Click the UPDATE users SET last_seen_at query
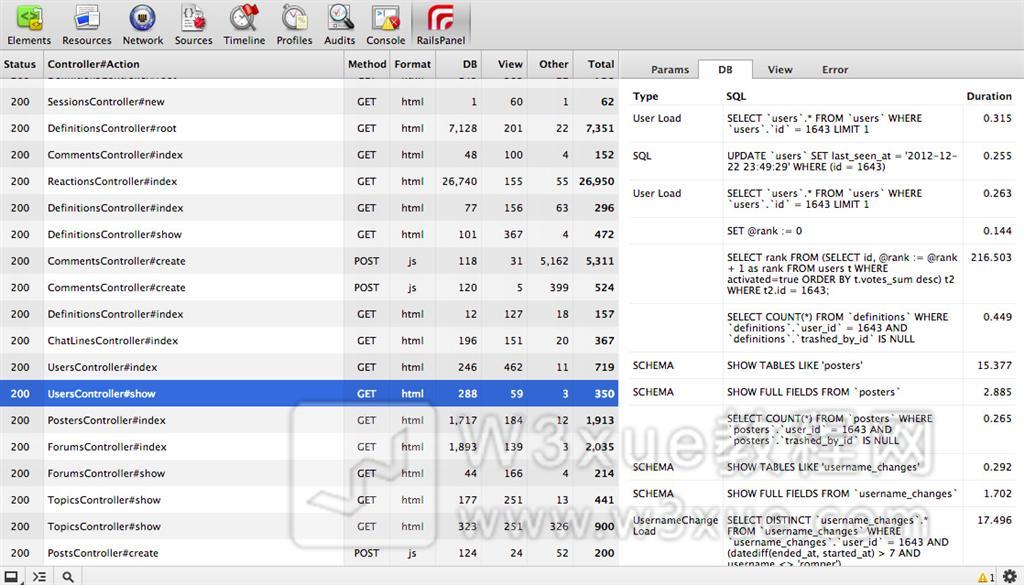Viewport: 1024px width, 585px height. [842, 161]
